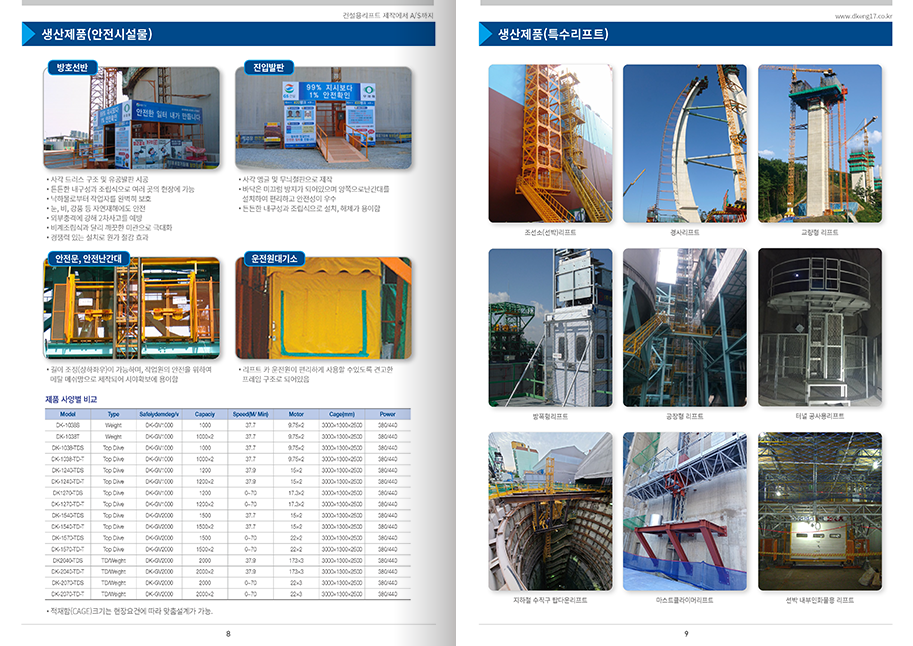Image resolution: width=913 pixels, height=646 pixels.
Task: Open the 진입발판 entry ramp photo
Action: tap(325, 118)
